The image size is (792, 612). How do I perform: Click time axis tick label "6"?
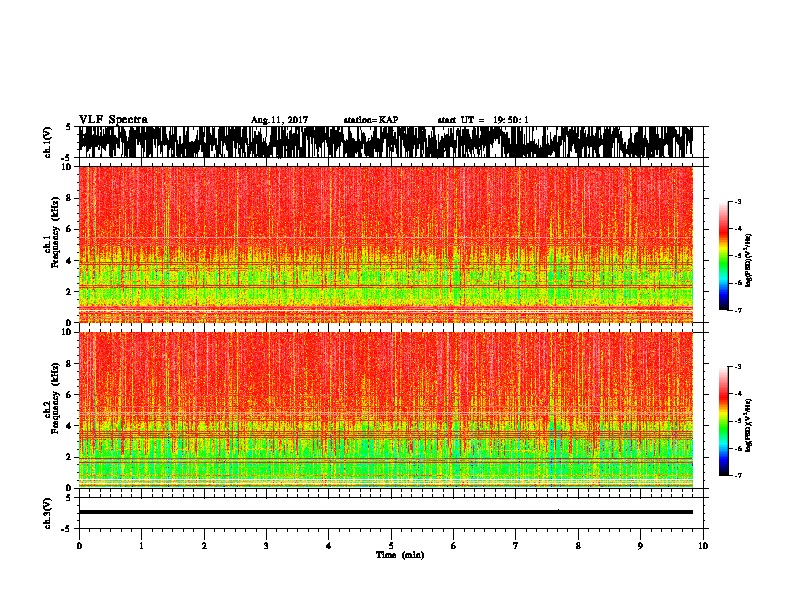pos(454,546)
